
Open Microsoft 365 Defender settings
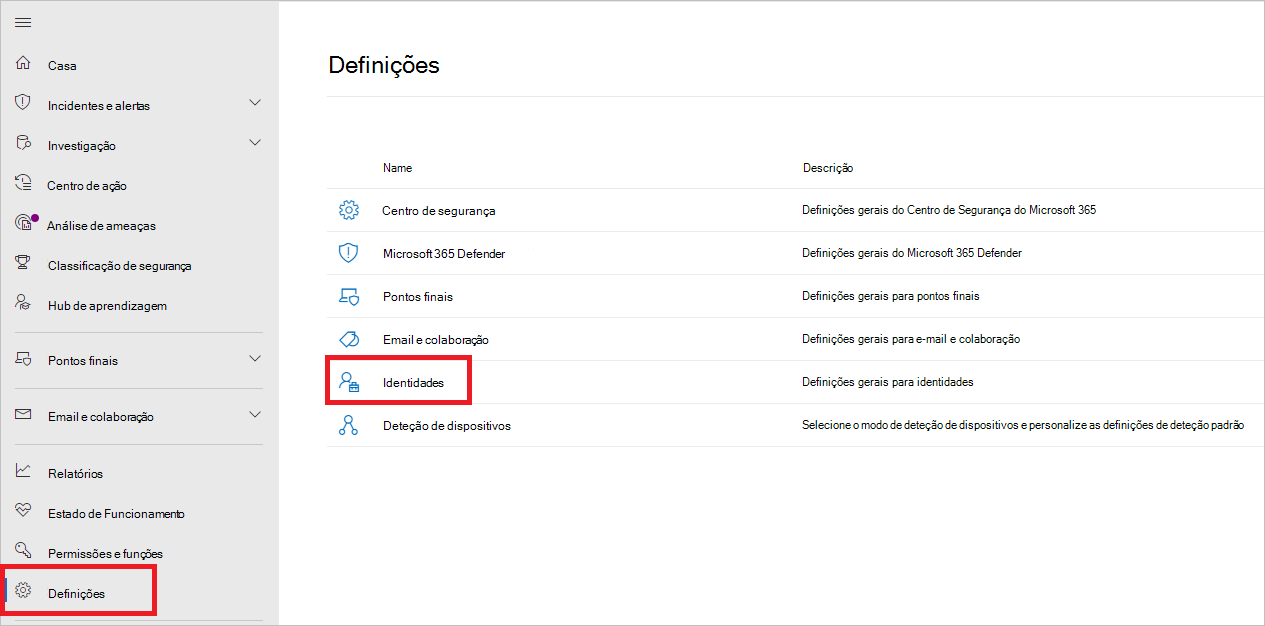click(x=444, y=254)
